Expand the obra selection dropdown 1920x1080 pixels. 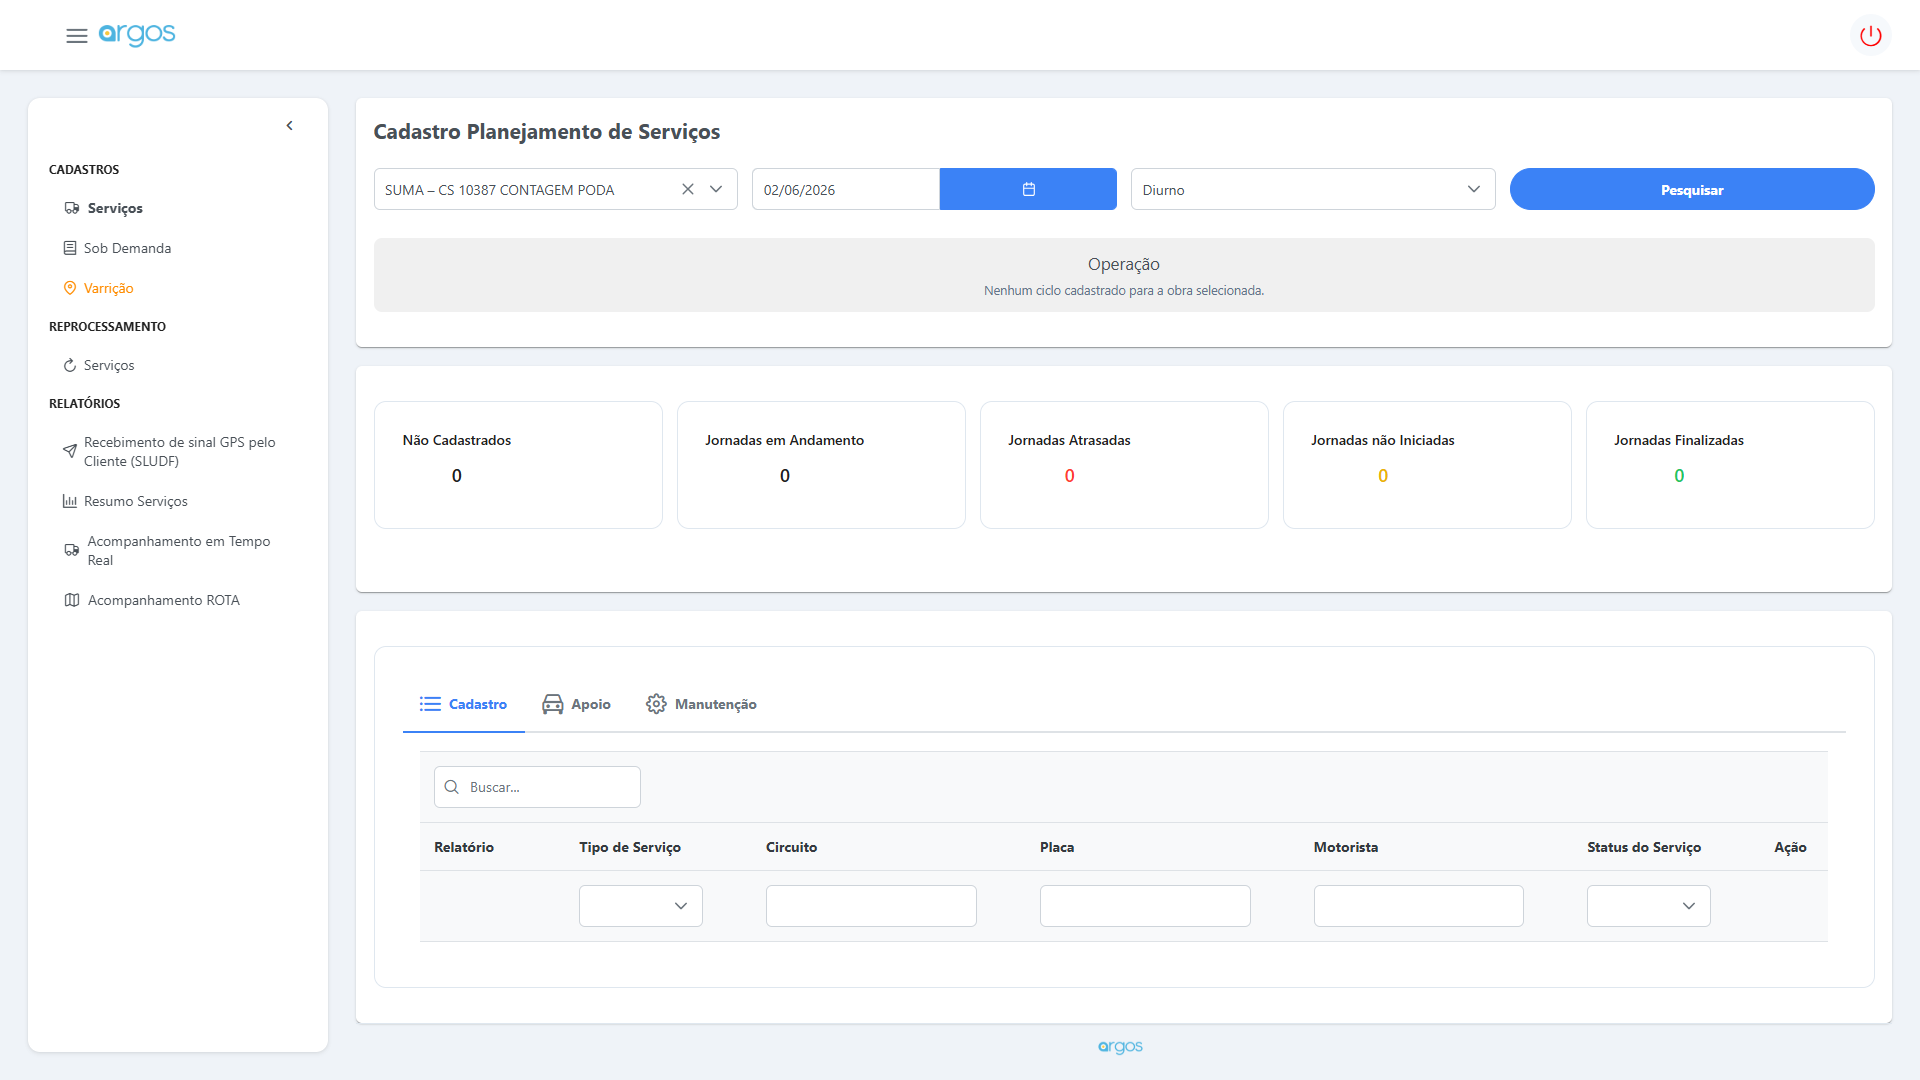(x=716, y=189)
